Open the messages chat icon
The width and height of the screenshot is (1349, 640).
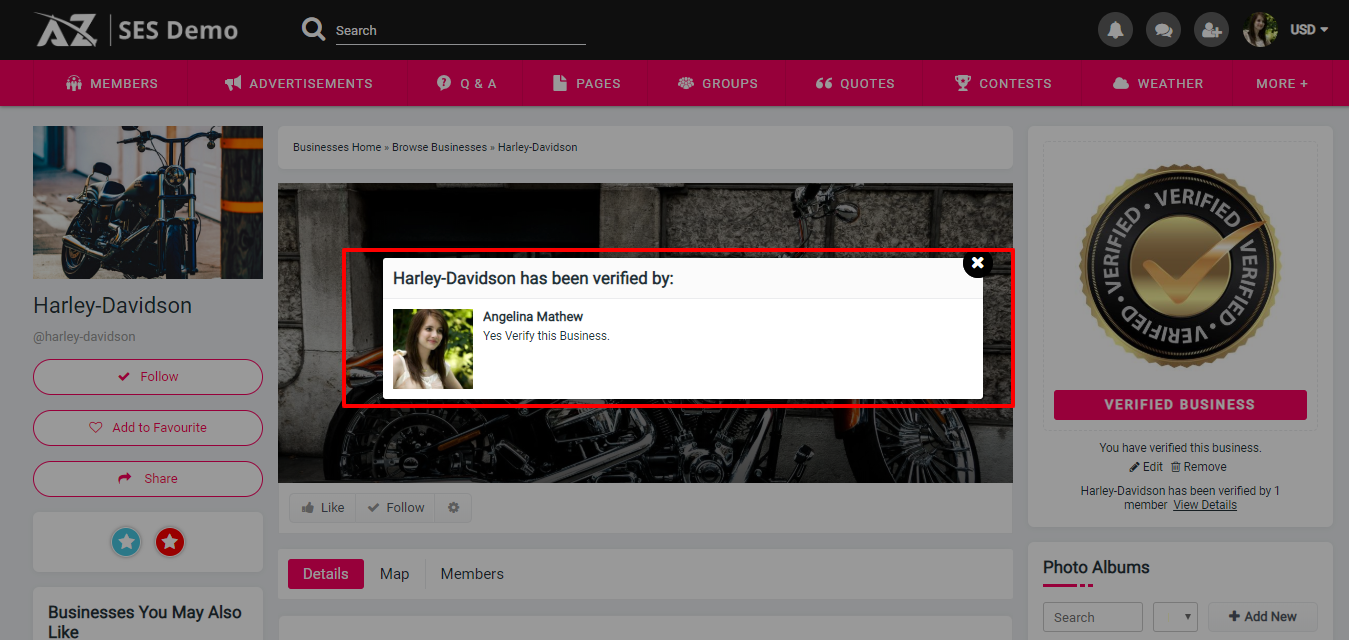[1163, 30]
